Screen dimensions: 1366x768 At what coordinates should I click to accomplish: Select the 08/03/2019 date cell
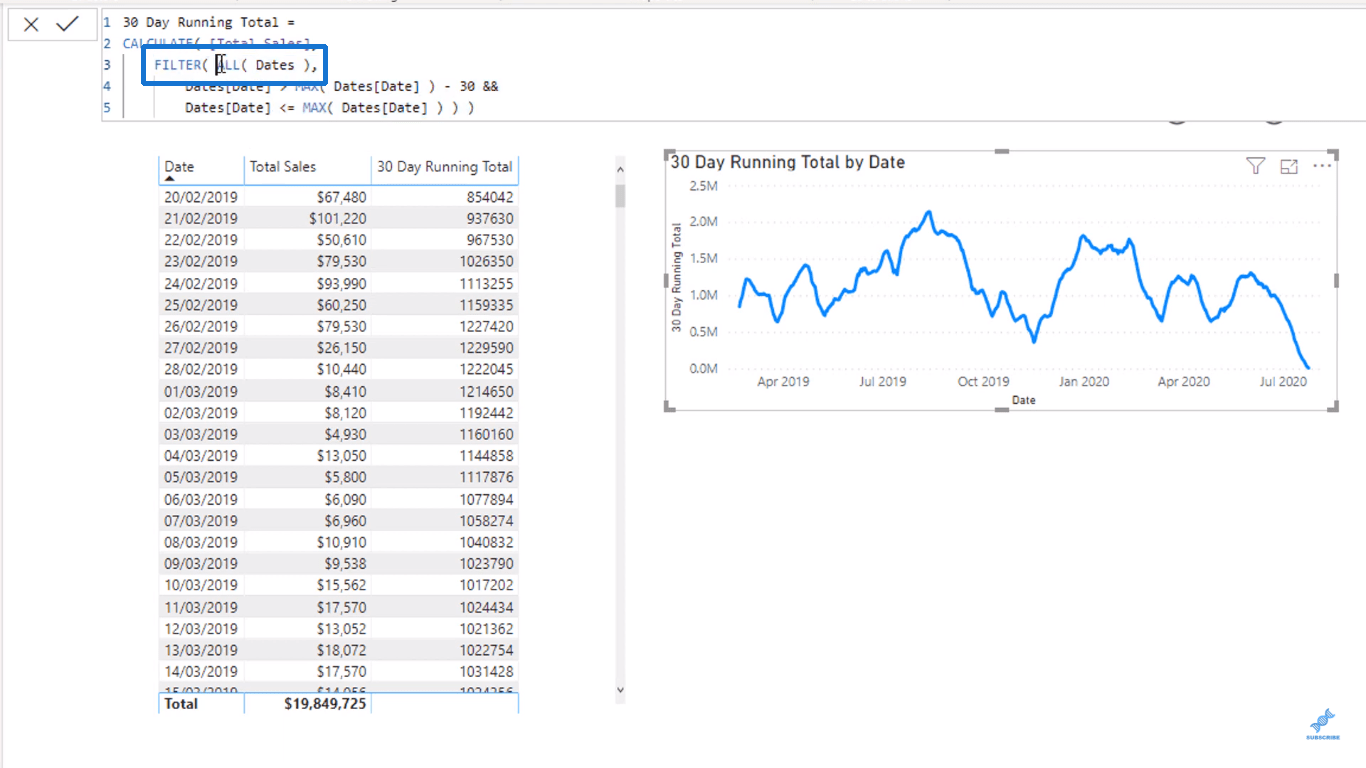tap(201, 542)
